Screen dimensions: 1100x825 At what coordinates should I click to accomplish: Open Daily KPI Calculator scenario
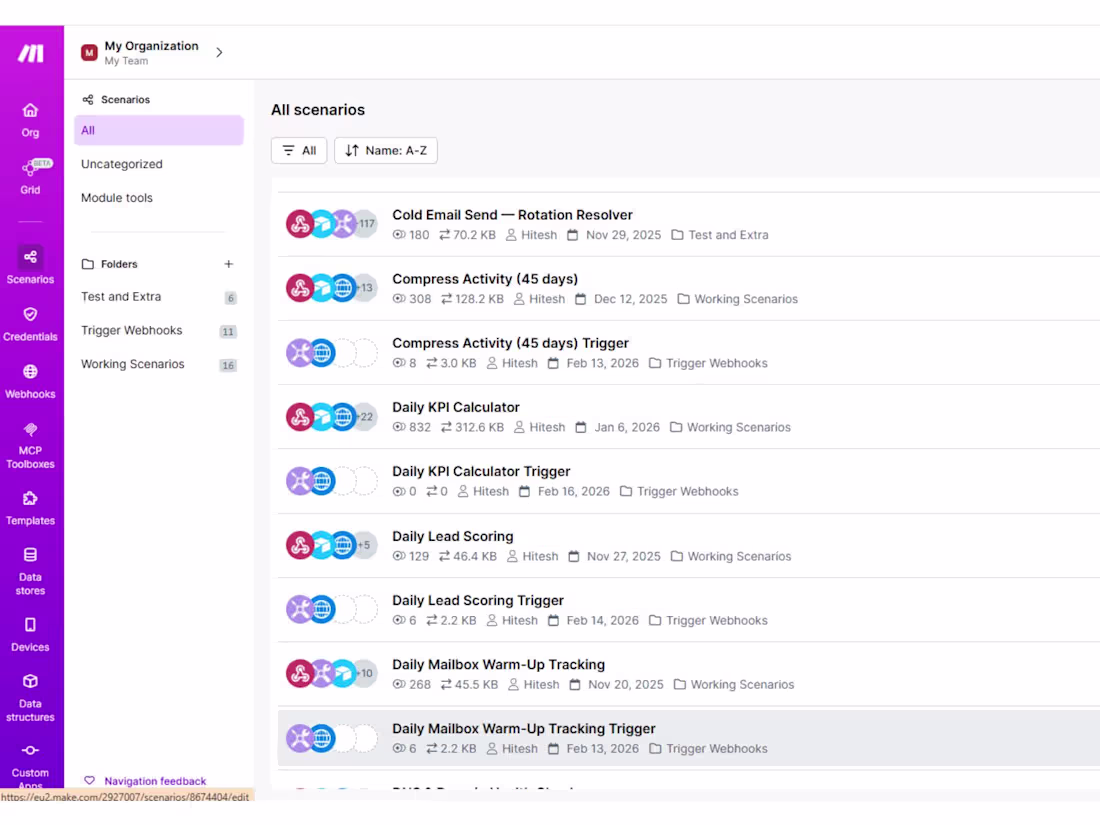tap(455, 407)
